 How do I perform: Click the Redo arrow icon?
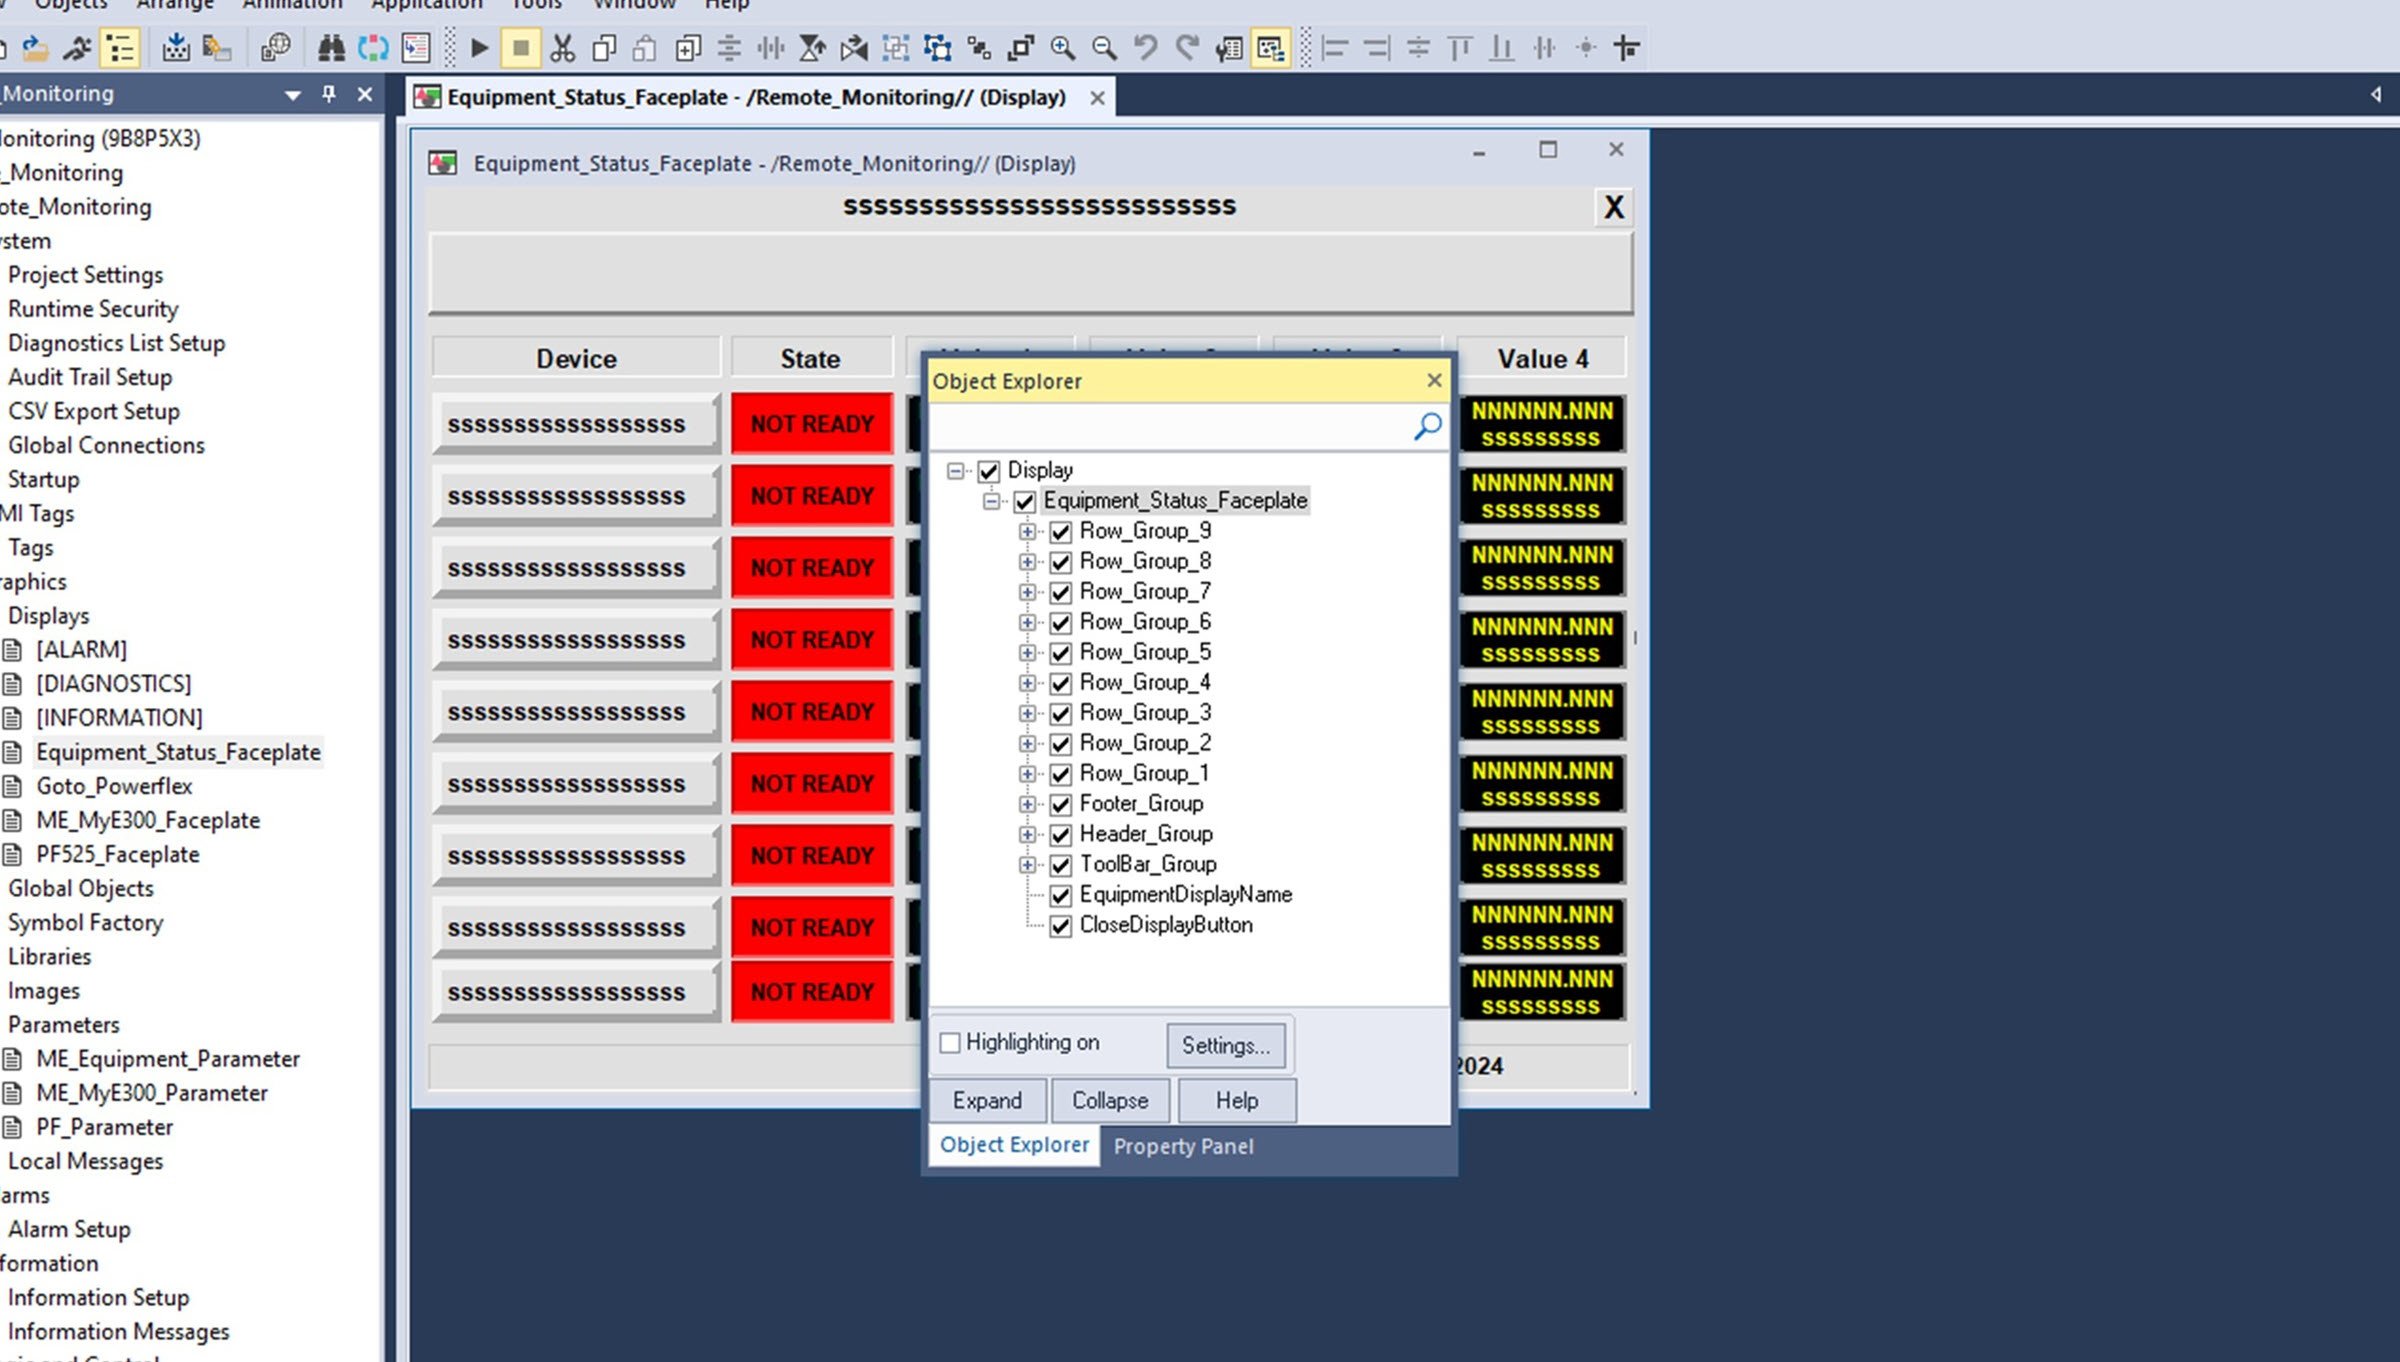tap(1187, 47)
